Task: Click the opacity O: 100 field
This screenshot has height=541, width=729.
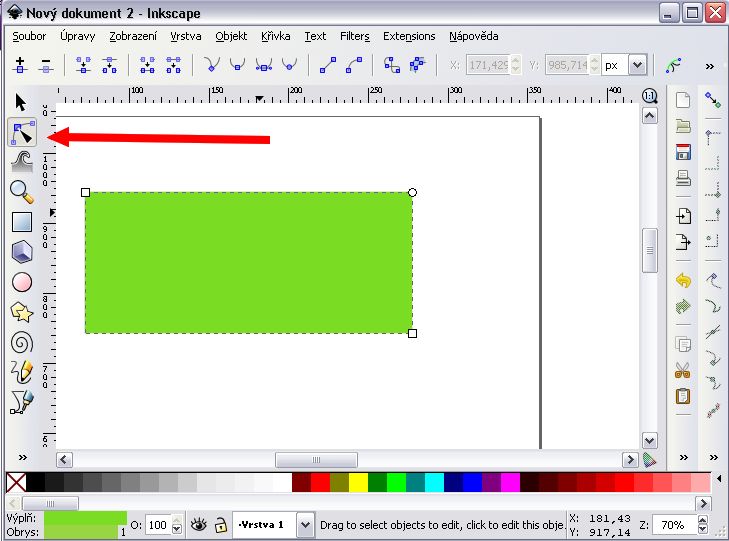Action: pos(159,525)
